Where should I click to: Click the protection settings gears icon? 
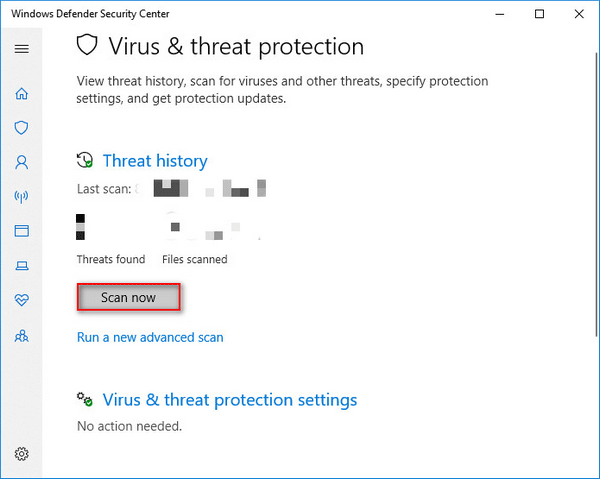(x=85, y=399)
